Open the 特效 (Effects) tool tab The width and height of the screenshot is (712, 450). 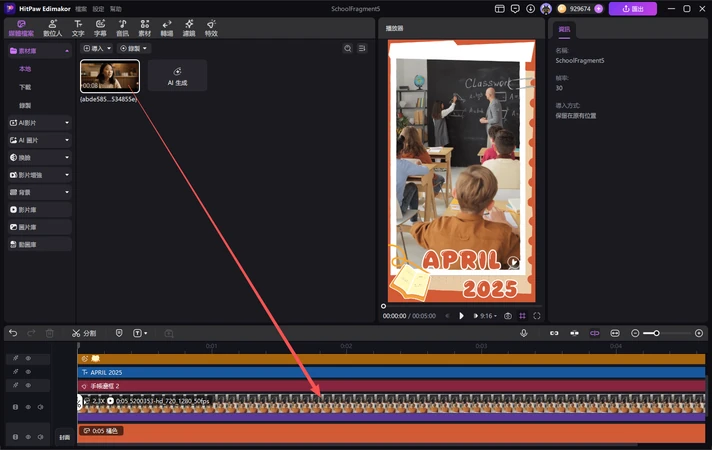click(211, 28)
